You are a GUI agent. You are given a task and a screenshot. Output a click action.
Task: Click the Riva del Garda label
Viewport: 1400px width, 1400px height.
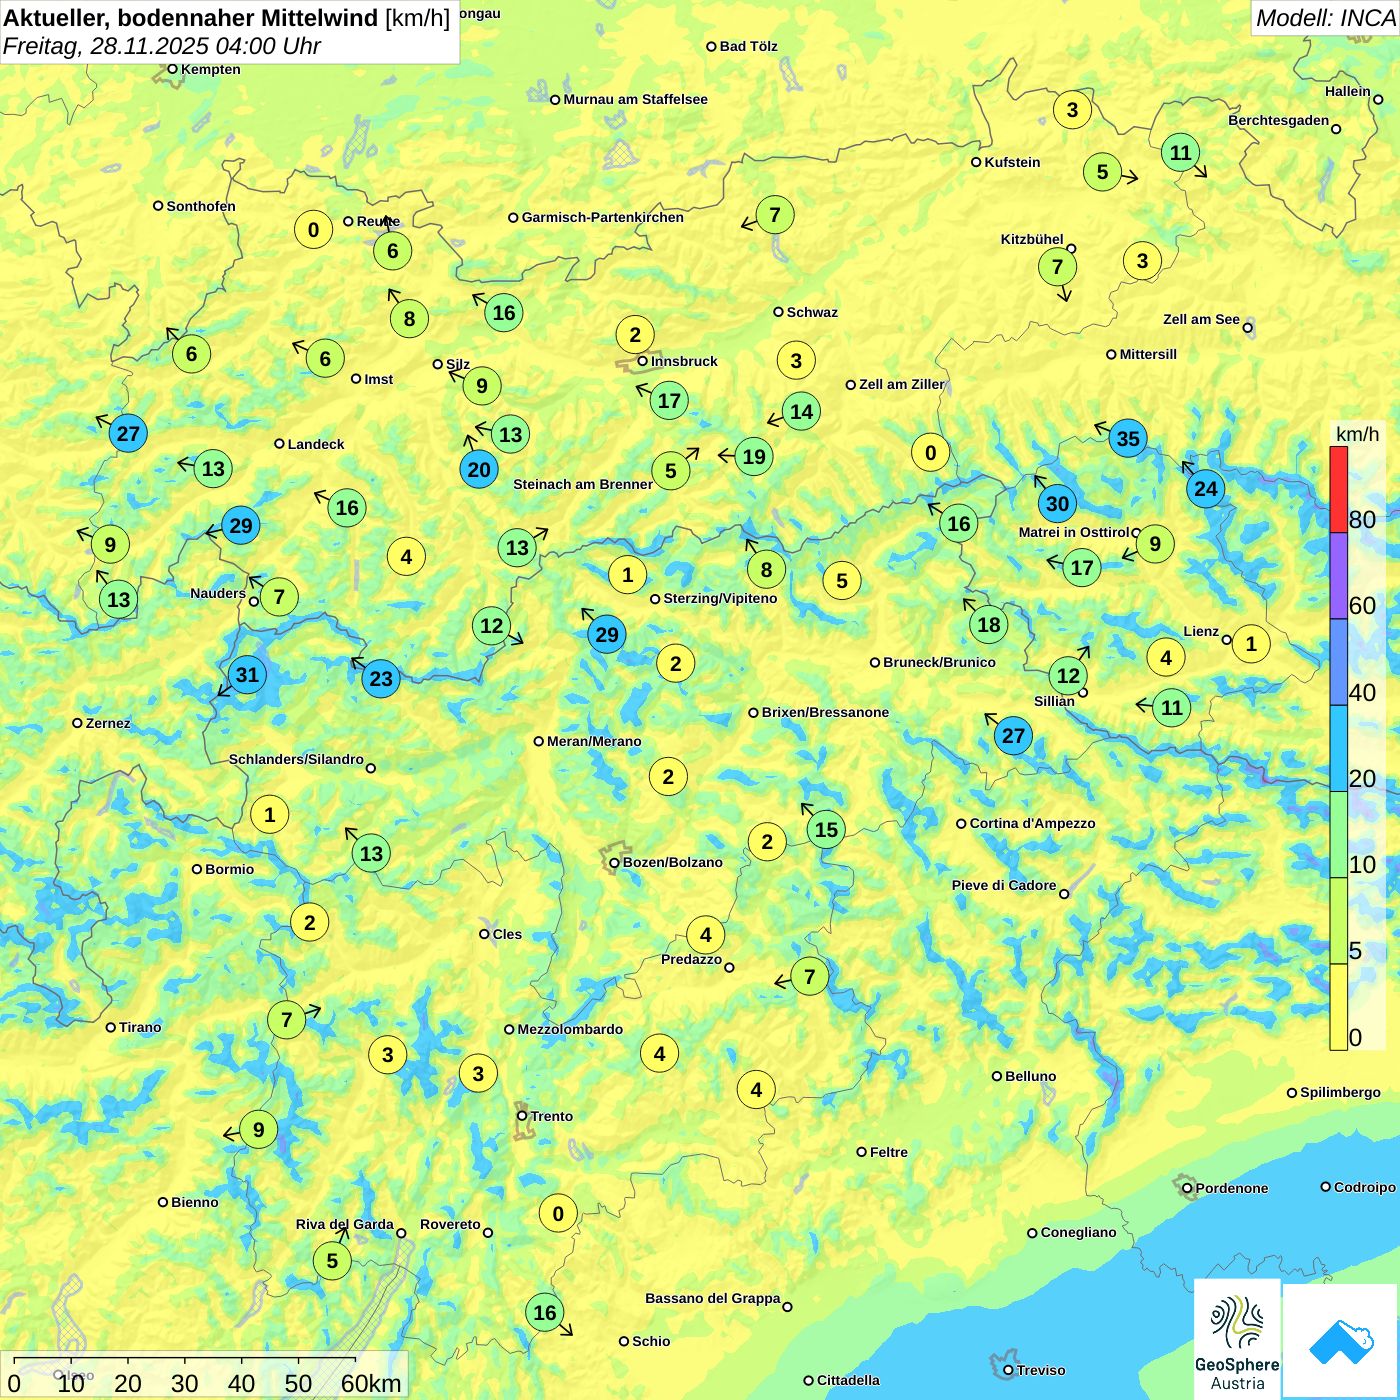click(x=344, y=1224)
